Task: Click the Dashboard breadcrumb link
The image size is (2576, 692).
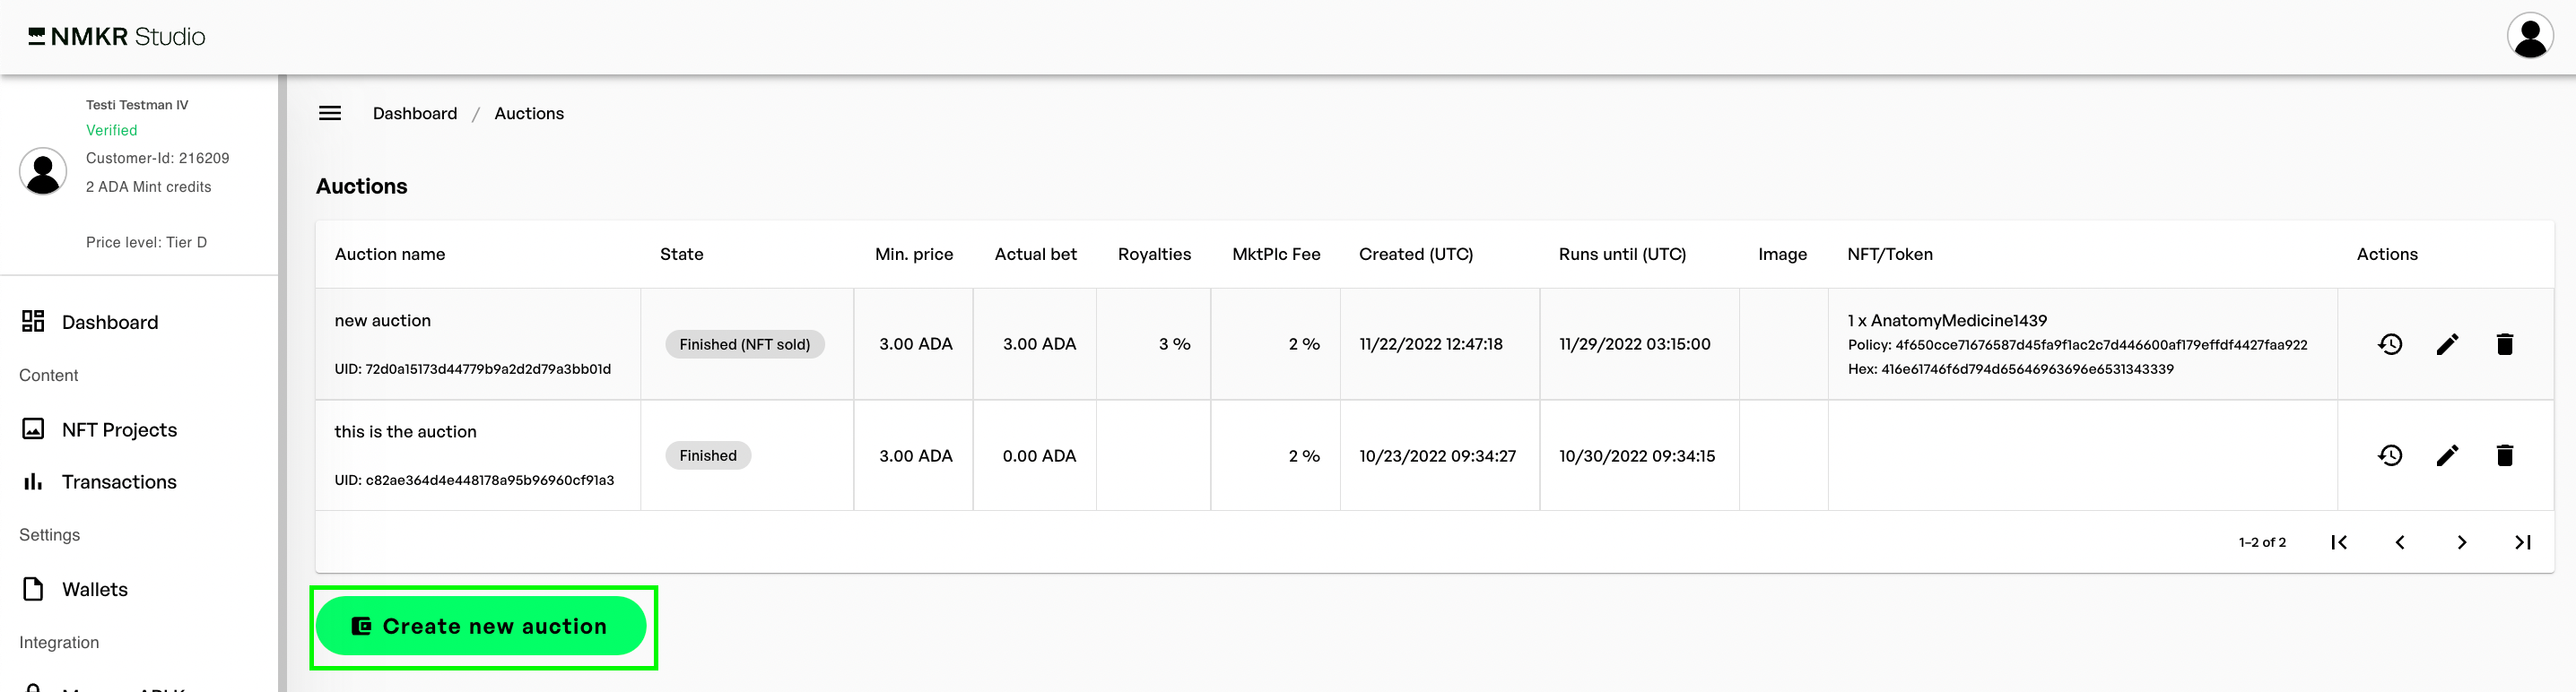Action: [414, 114]
